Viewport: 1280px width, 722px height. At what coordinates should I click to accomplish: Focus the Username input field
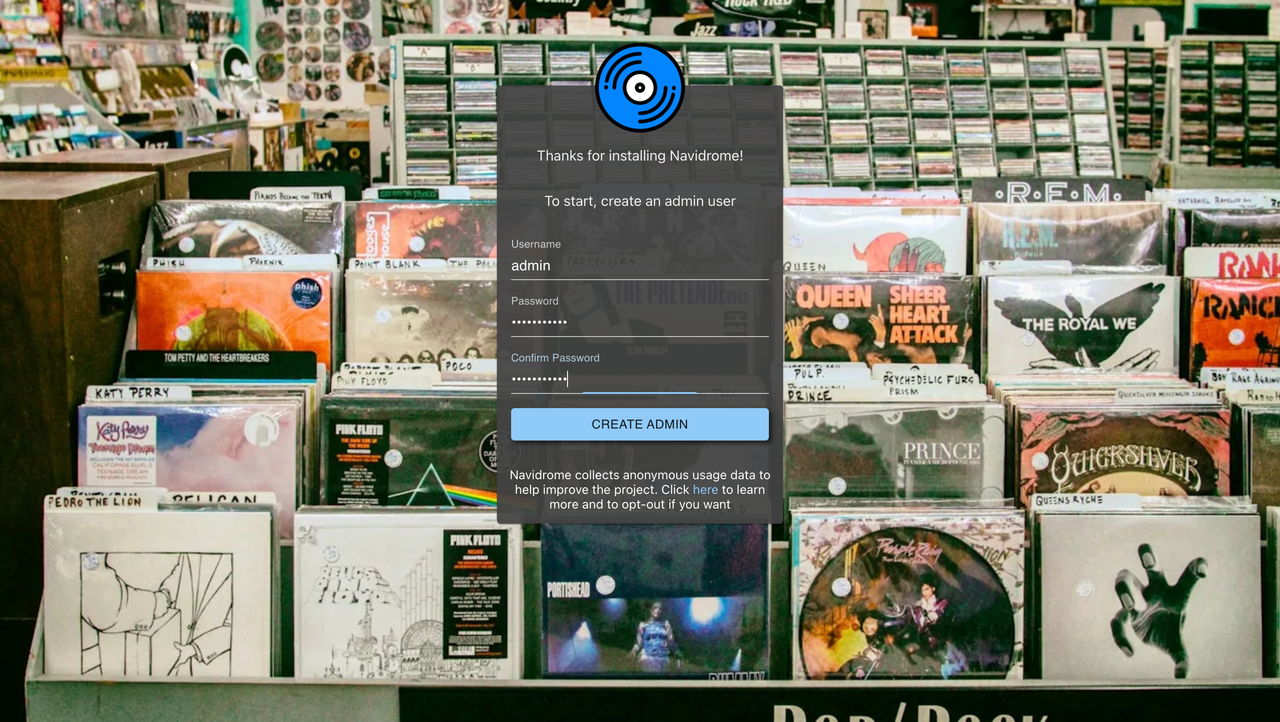coord(639,266)
